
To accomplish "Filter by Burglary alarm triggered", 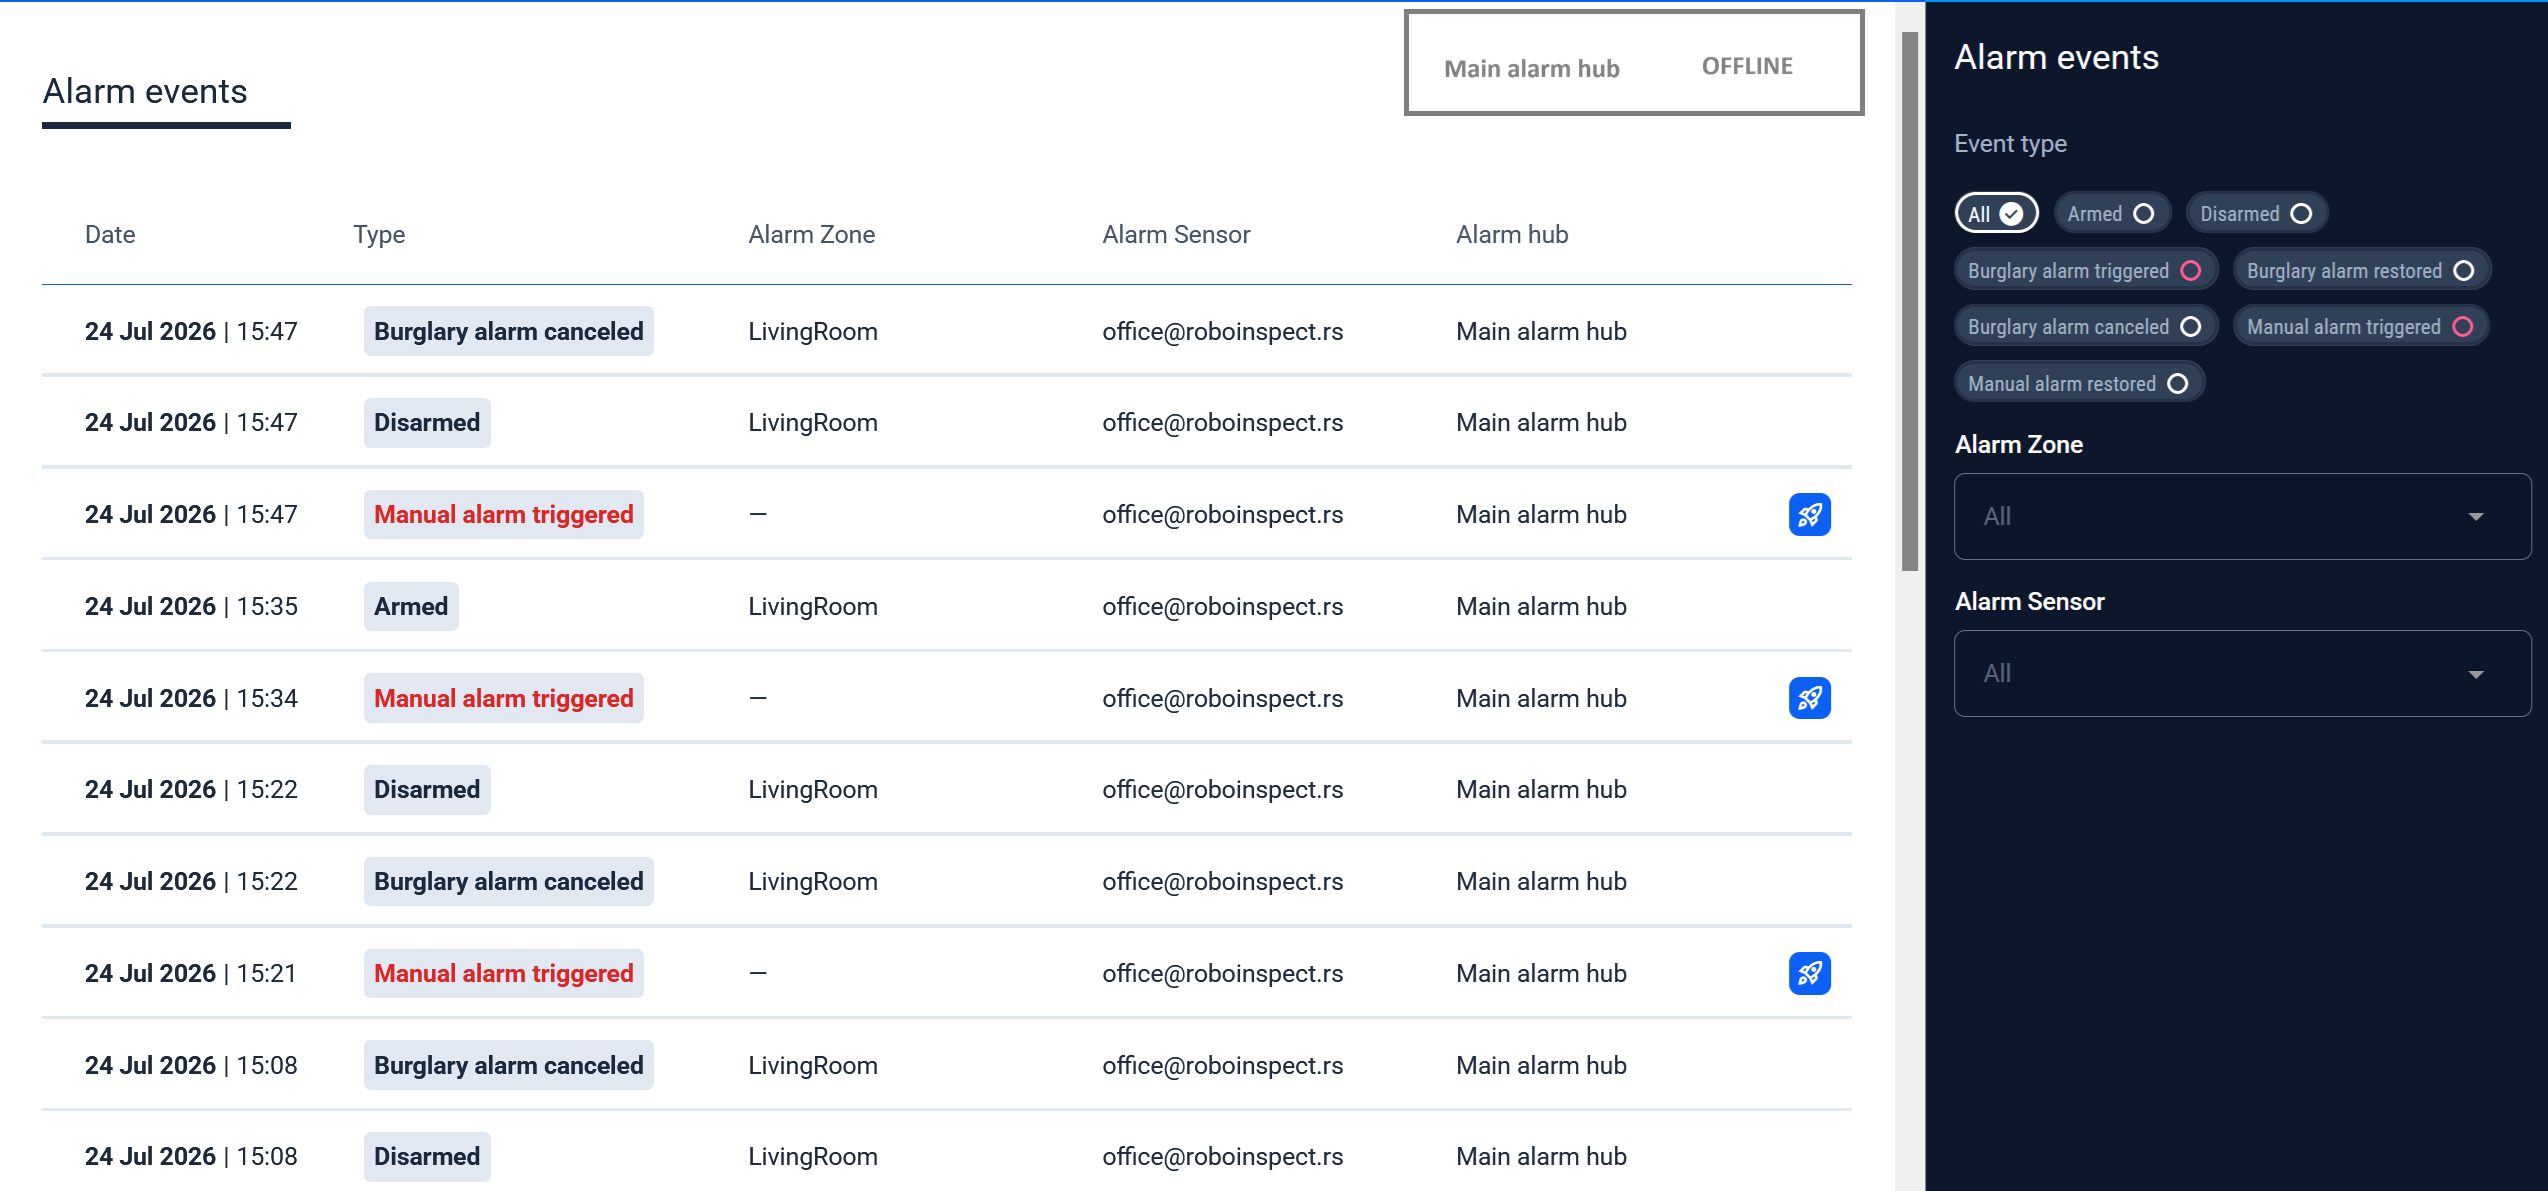I will pyautogui.click(x=2085, y=270).
